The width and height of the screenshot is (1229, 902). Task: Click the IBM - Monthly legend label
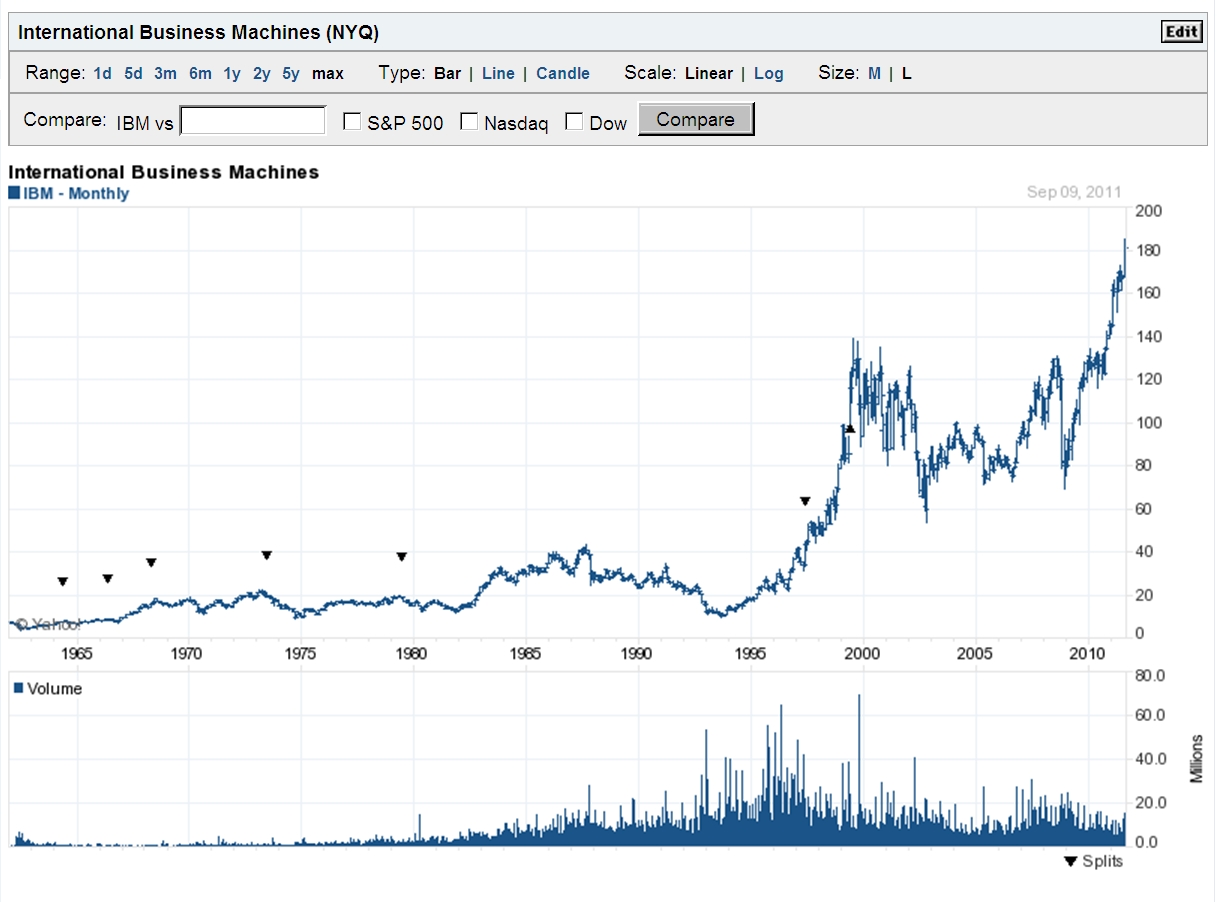(x=76, y=193)
